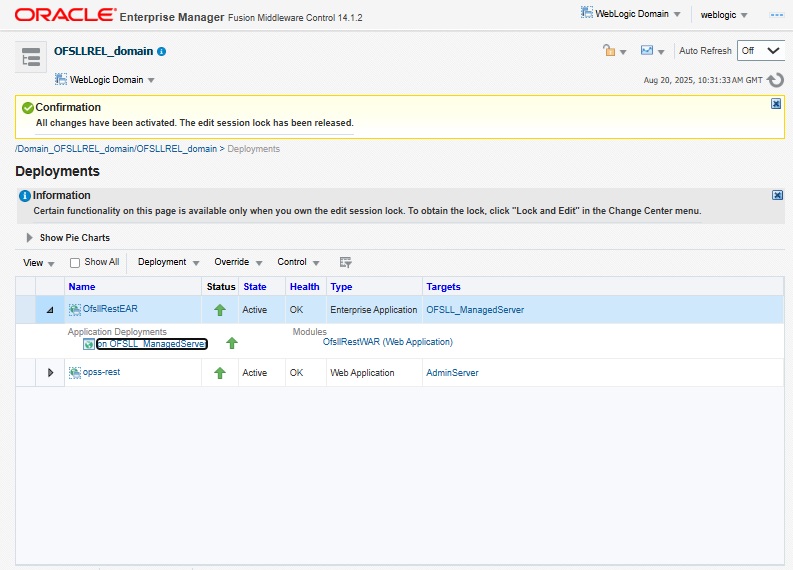The height and width of the screenshot is (570, 793).
Task: Open the Override menu
Action: pos(238,262)
